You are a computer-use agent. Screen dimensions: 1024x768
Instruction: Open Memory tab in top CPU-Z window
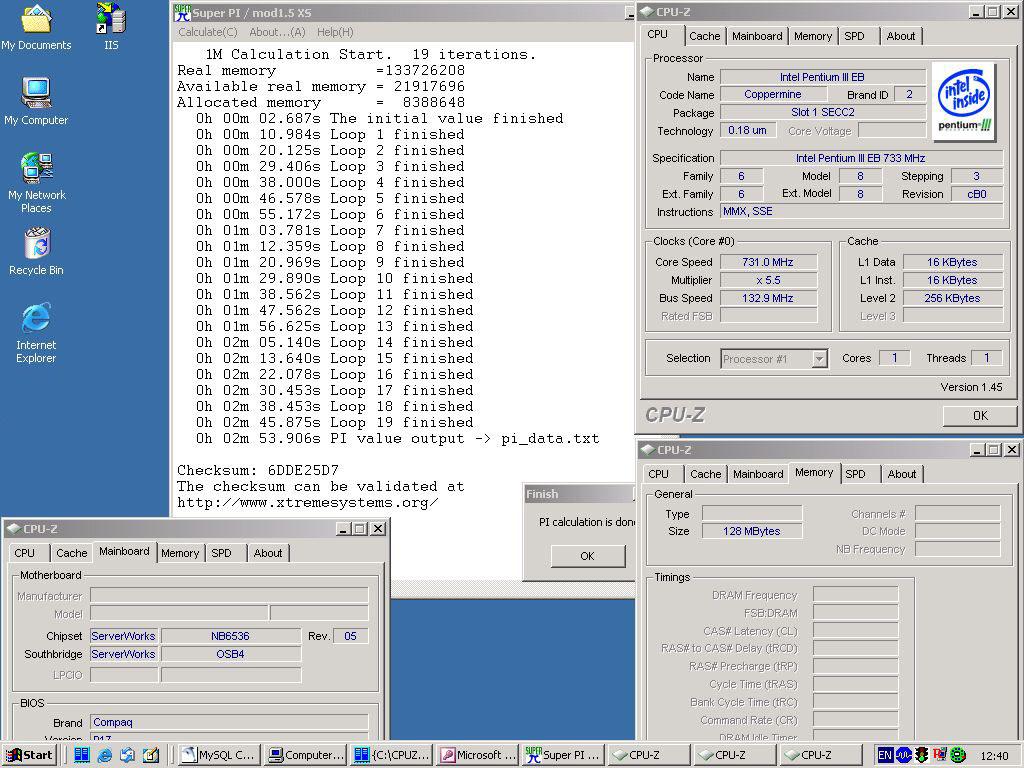click(812, 36)
